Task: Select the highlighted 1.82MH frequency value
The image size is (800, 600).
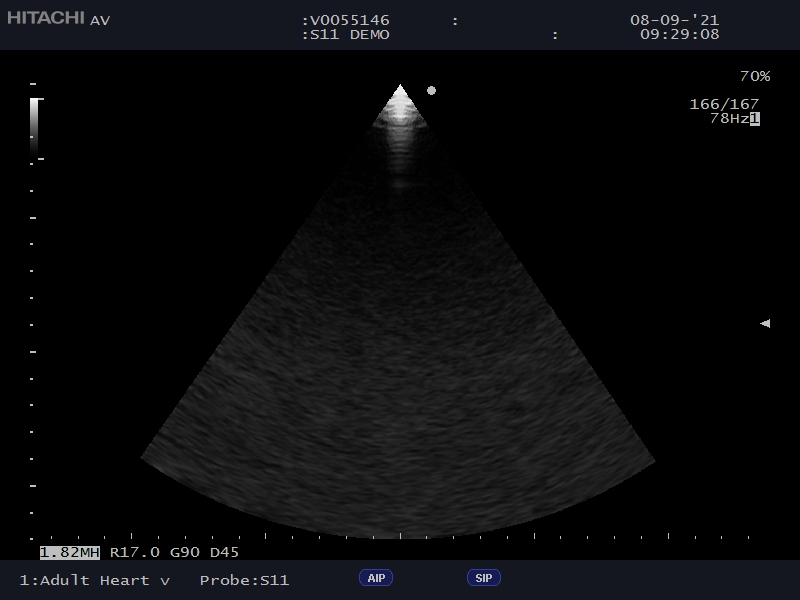Action: (70, 552)
